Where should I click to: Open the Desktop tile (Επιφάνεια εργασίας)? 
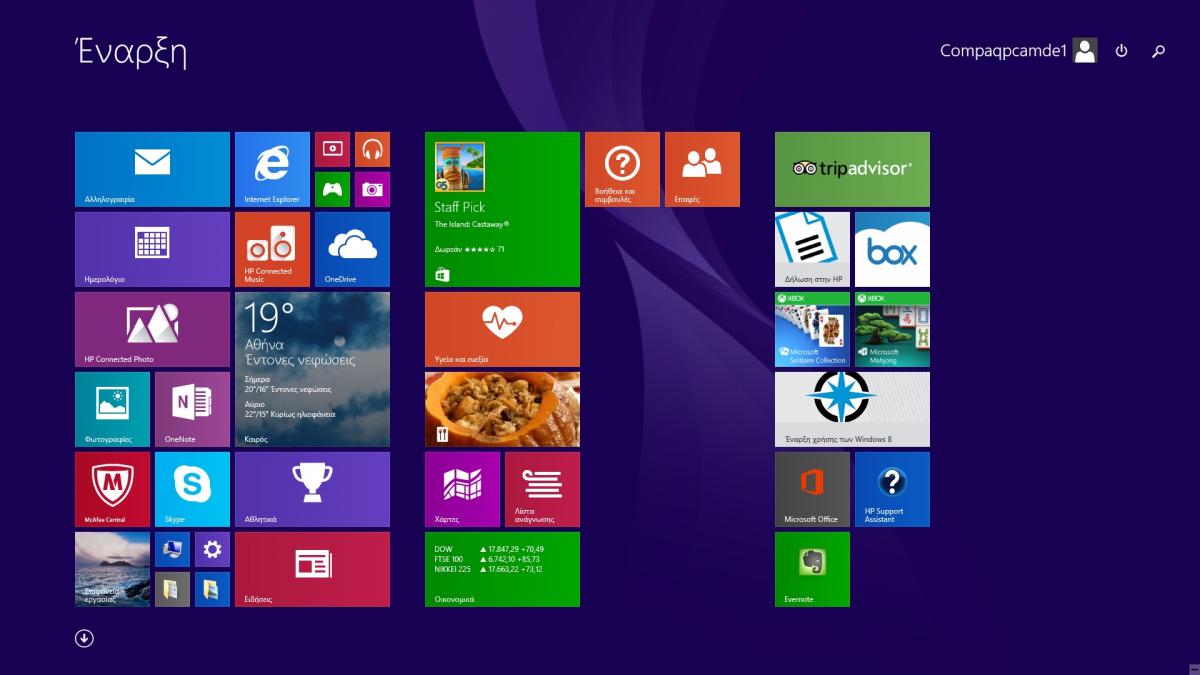tap(112, 569)
